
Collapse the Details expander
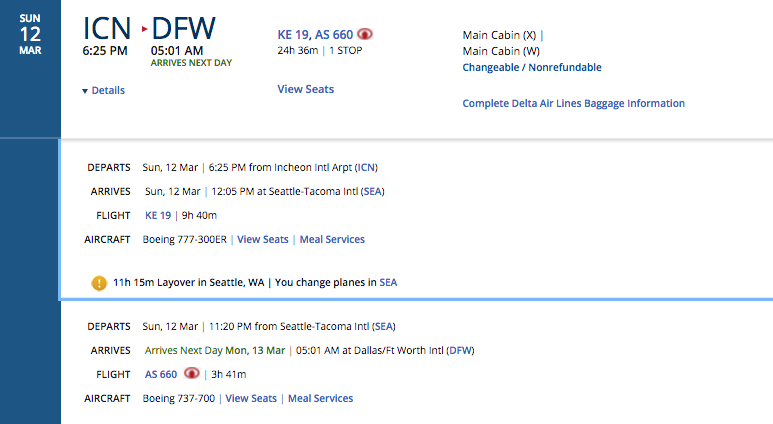pyautogui.click(x=104, y=90)
